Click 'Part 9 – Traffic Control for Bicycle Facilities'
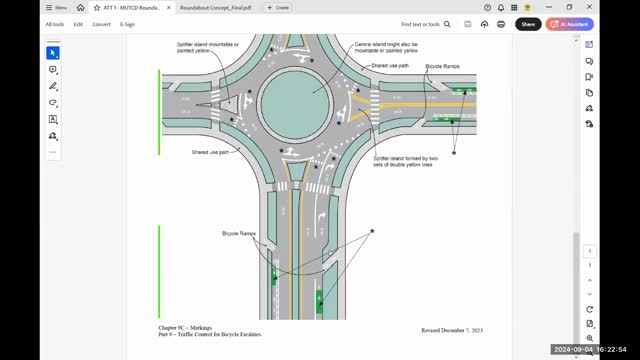The height and width of the screenshot is (360, 640). point(209,334)
